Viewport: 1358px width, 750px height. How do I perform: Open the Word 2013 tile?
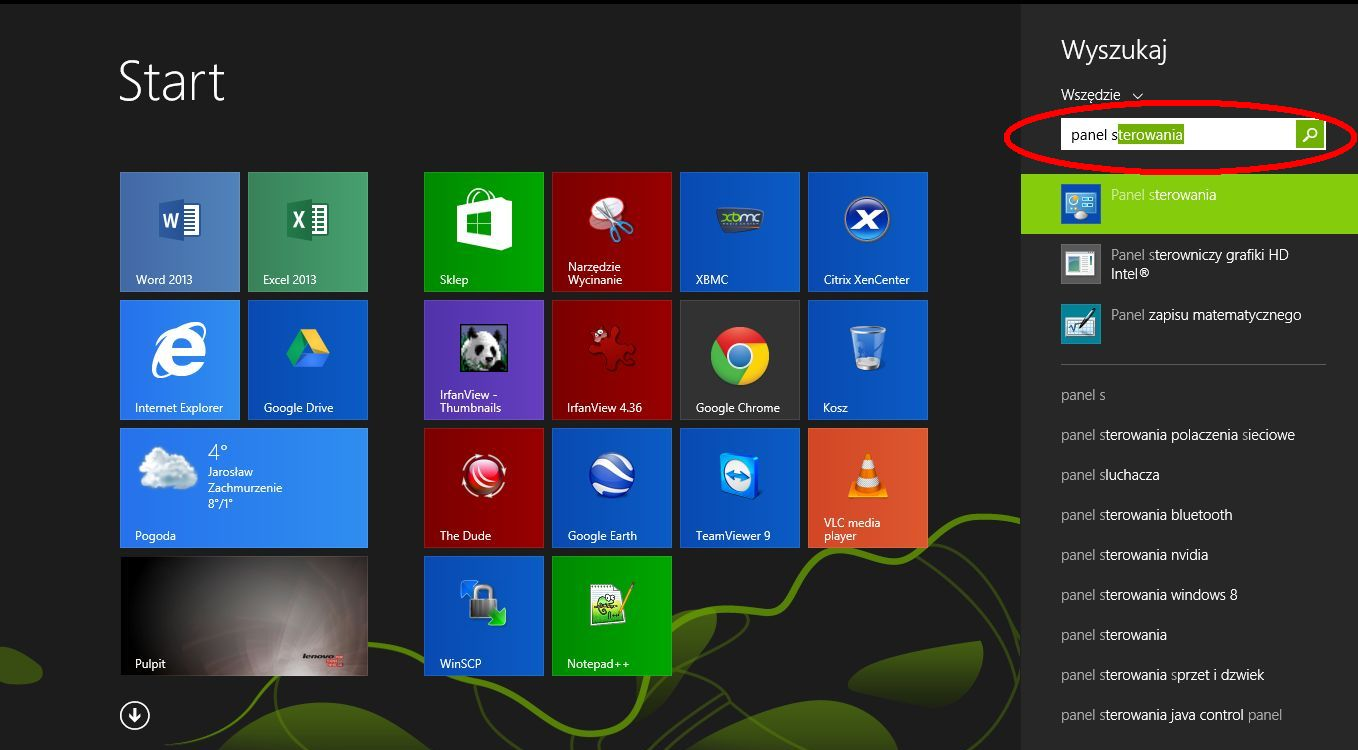[x=180, y=232]
